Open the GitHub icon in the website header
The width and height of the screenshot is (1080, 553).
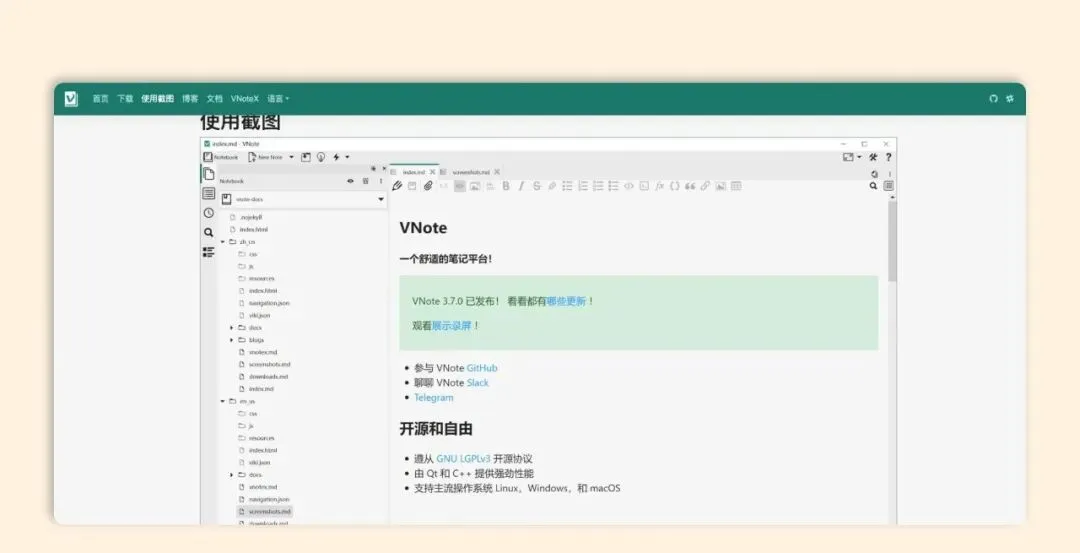click(993, 98)
